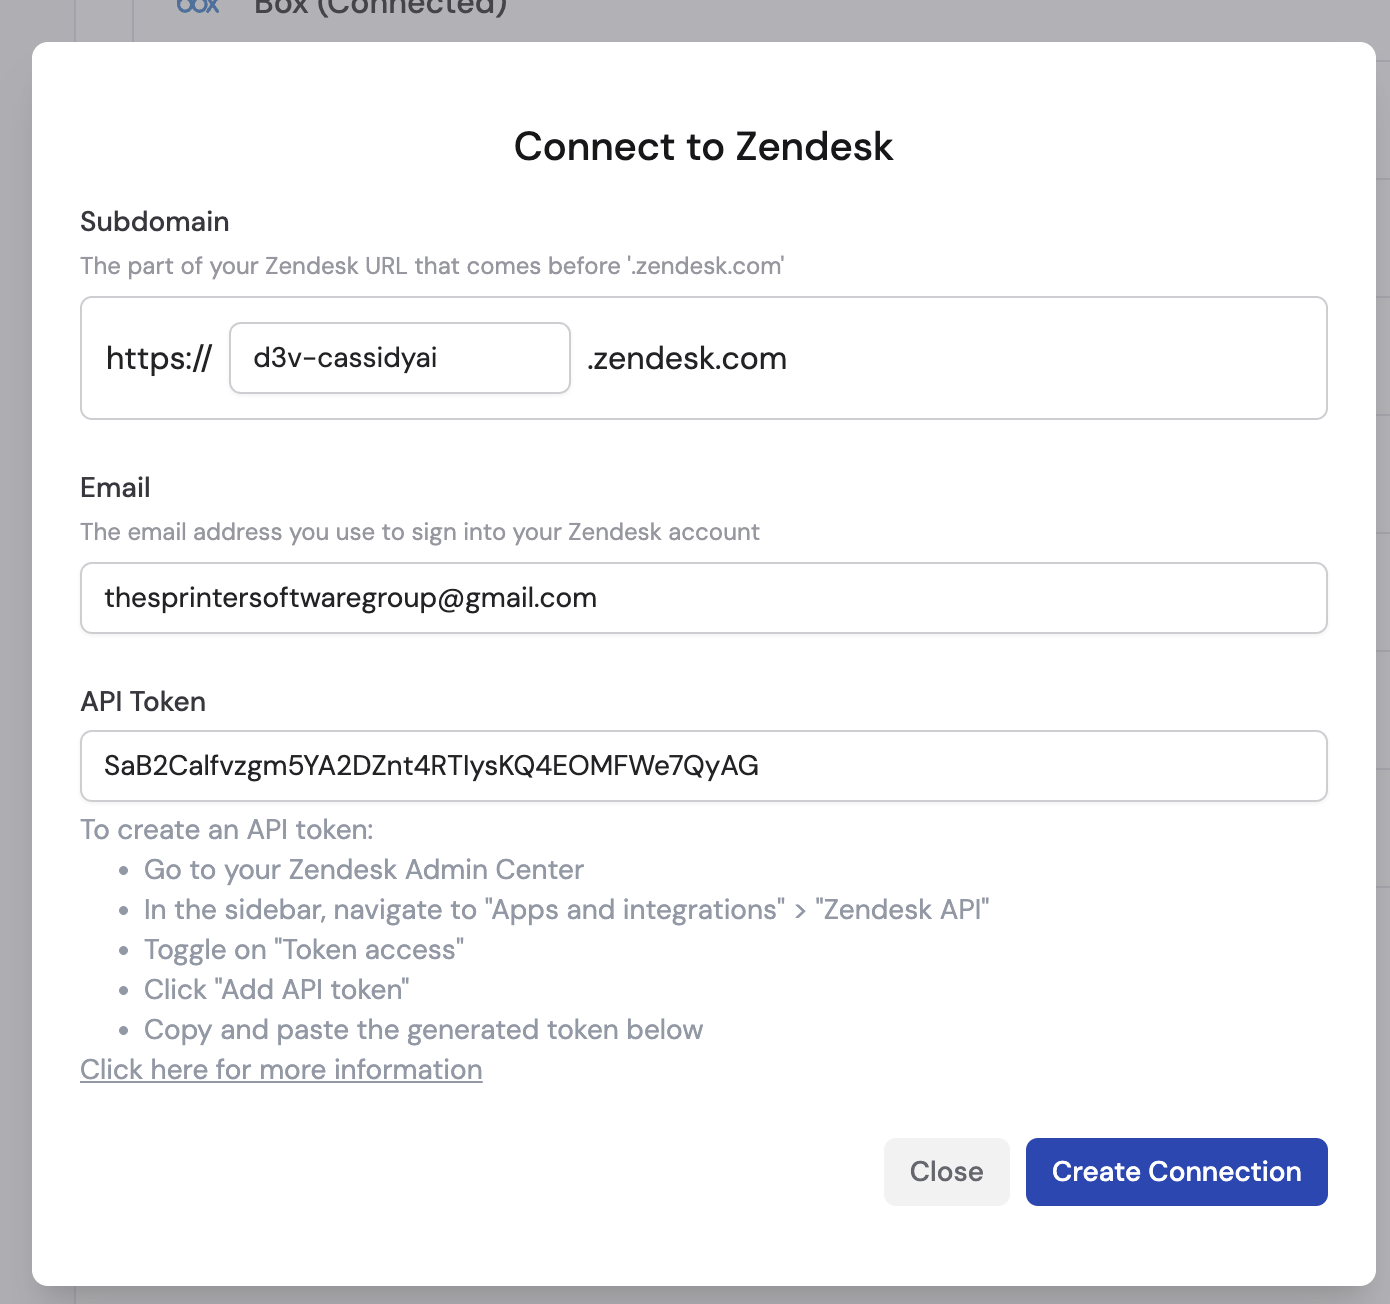Click the Email section heading
This screenshot has width=1390, height=1304.
point(115,487)
